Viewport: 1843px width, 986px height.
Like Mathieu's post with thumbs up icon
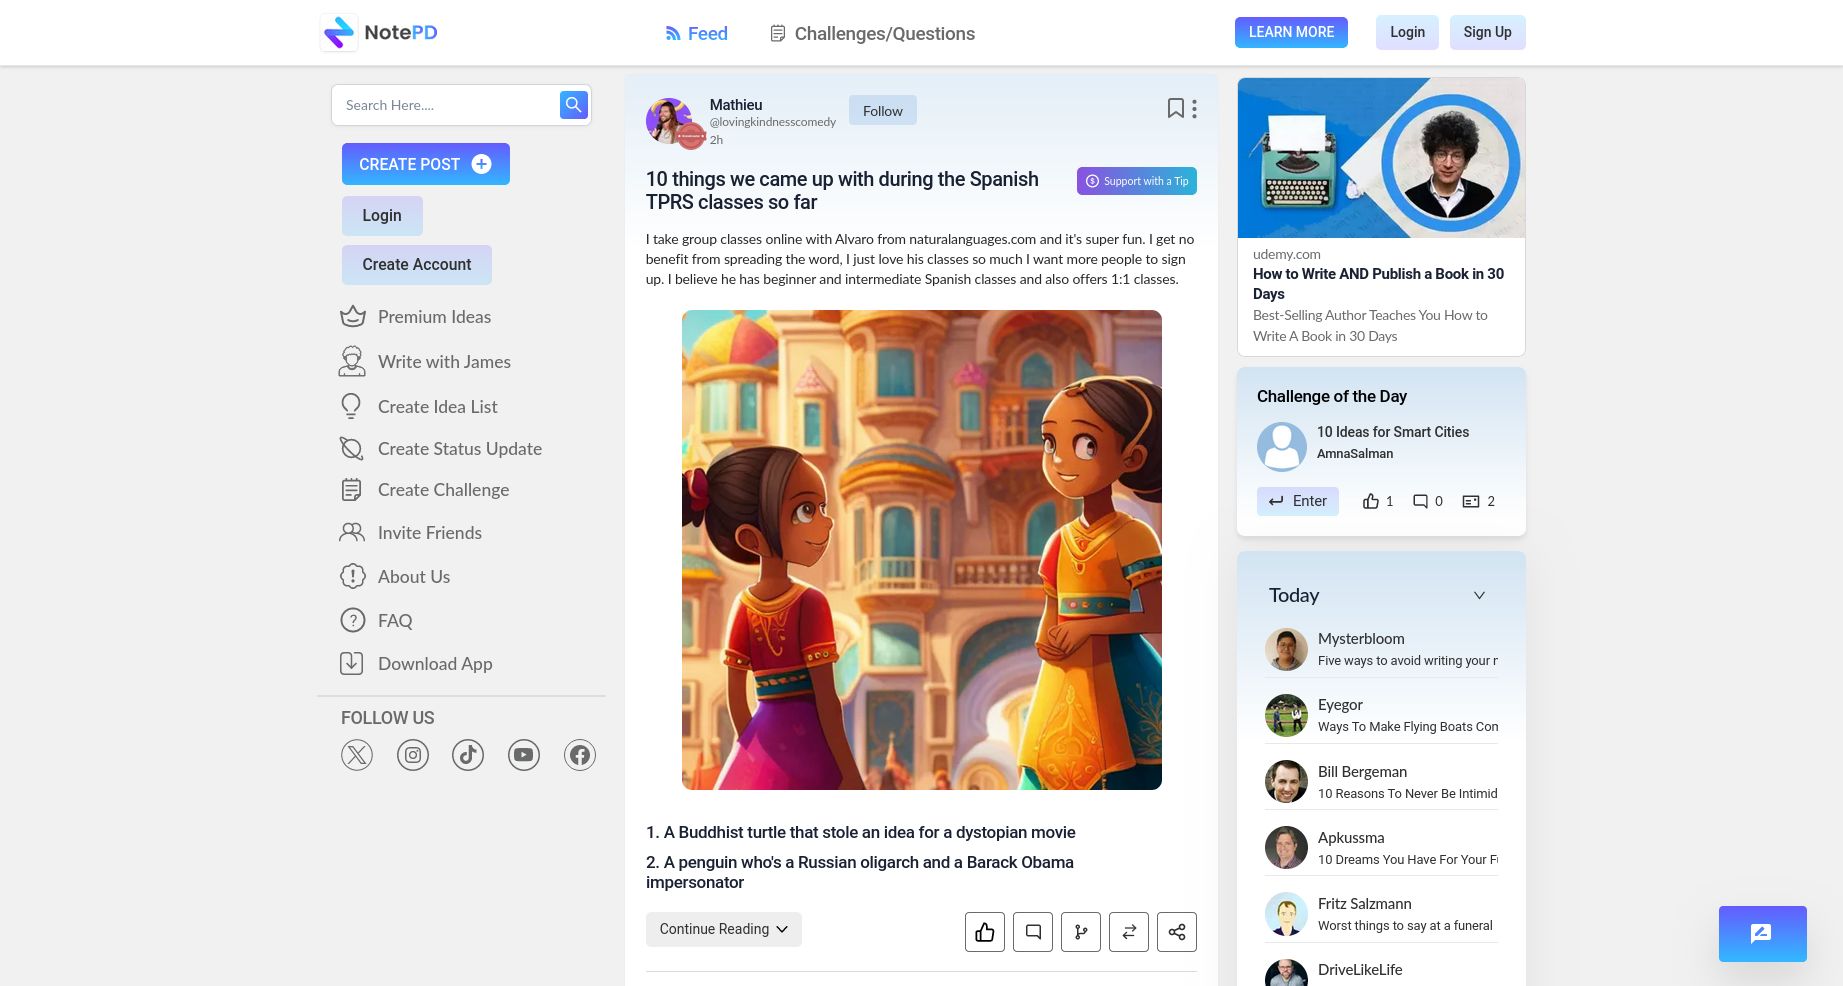coord(984,931)
